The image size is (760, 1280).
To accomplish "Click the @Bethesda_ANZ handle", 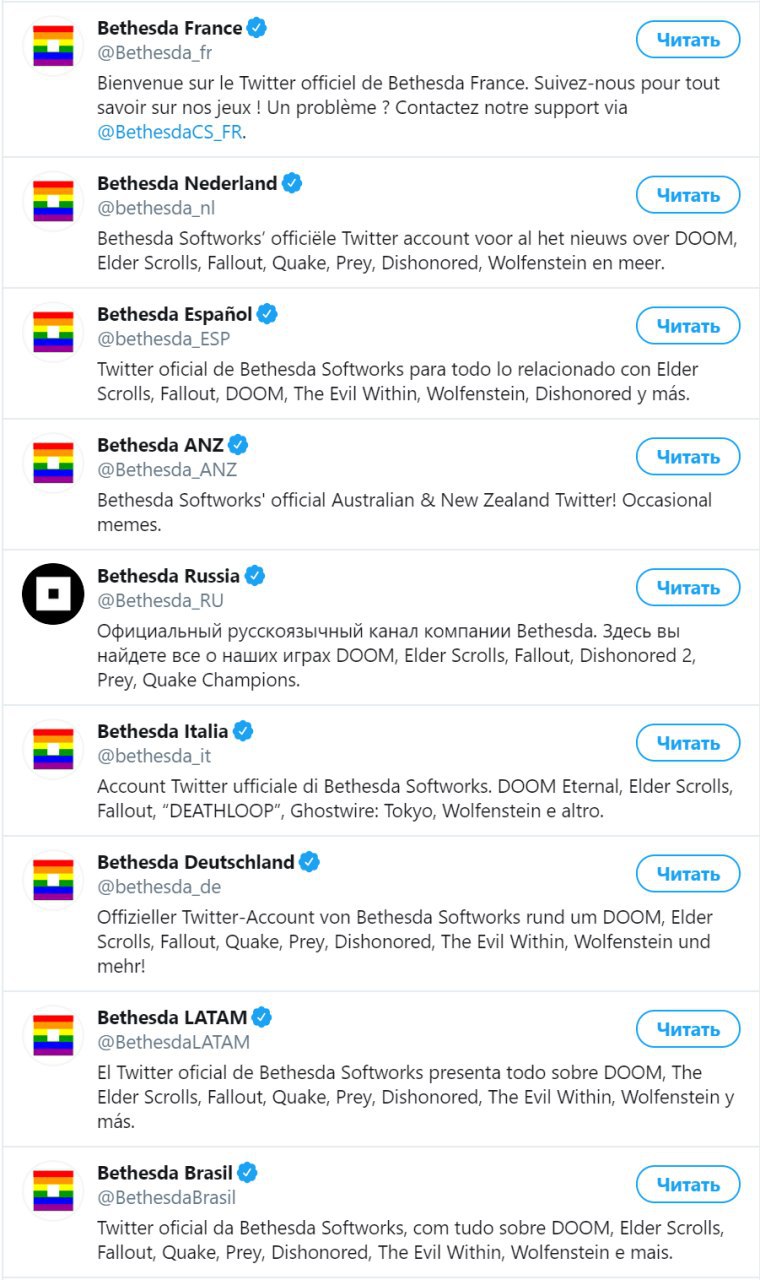I will click(167, 469).
